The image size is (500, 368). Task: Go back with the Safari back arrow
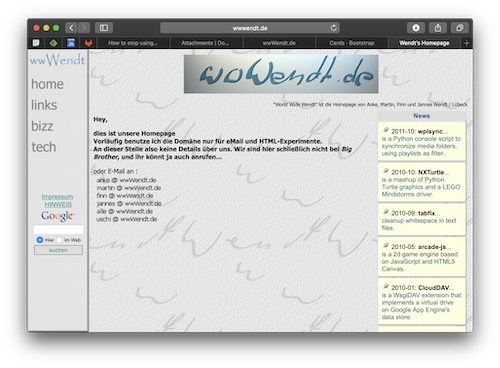click(71, 28)
